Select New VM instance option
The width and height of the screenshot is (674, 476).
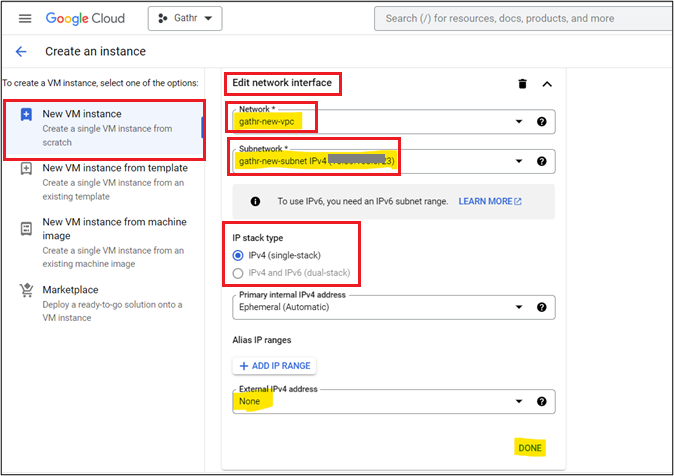pos(104,128)
